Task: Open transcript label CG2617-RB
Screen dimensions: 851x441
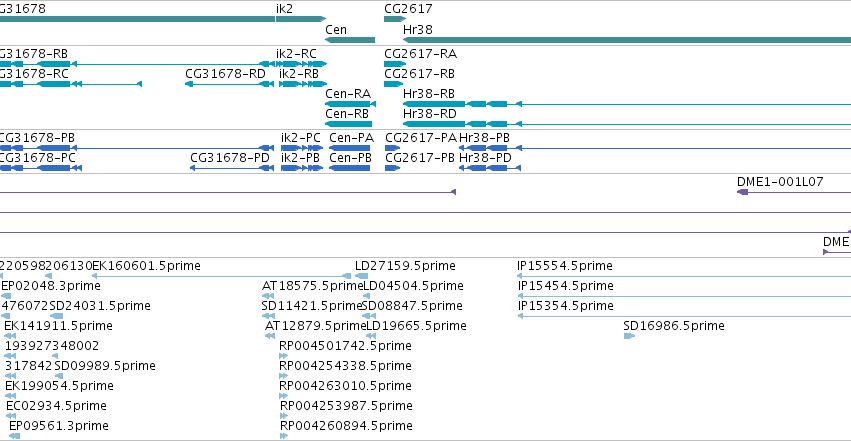Action: coord(420,74)
